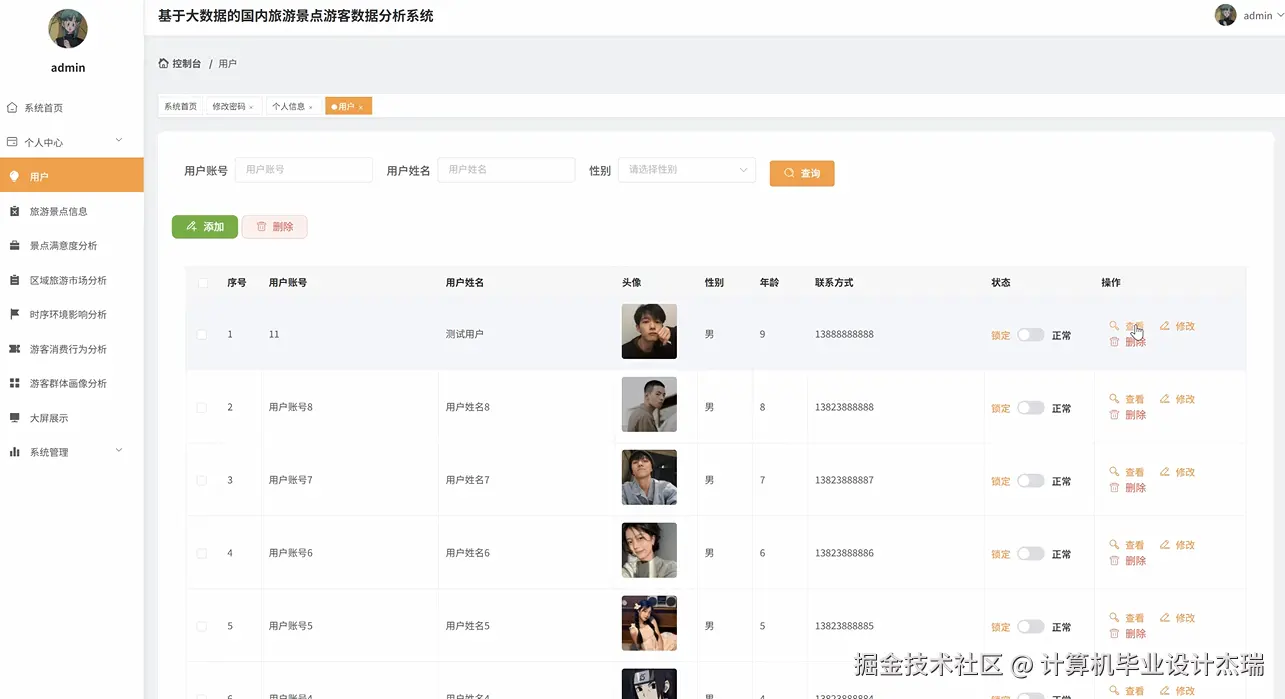Check the checkbox for row 测试用户
1285x699 pixels.
202,334
